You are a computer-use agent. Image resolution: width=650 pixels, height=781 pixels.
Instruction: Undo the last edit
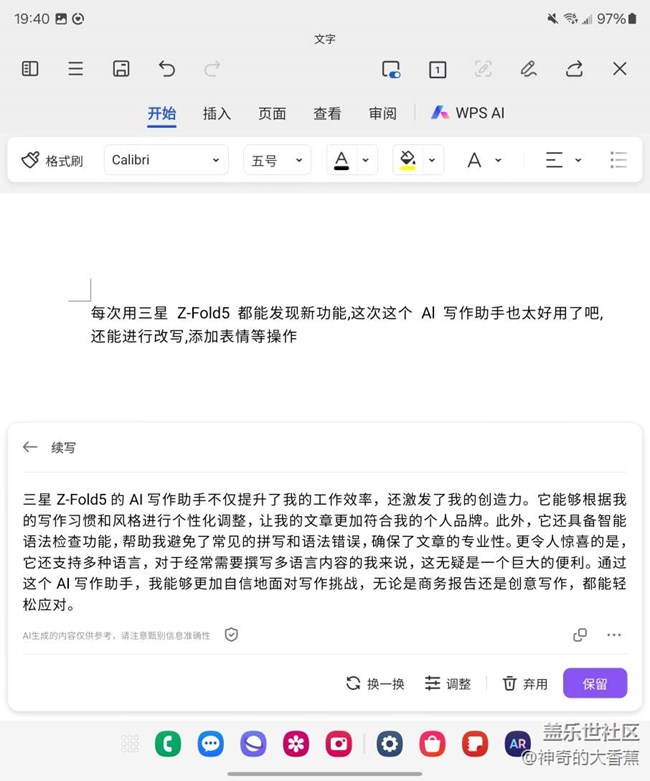coord(167,69)
